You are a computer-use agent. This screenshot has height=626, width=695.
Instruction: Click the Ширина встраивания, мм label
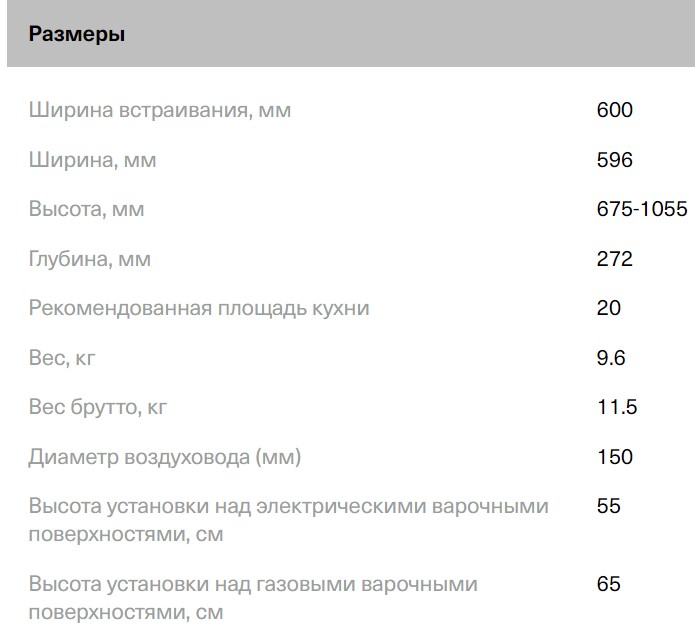tap(160, 110)
